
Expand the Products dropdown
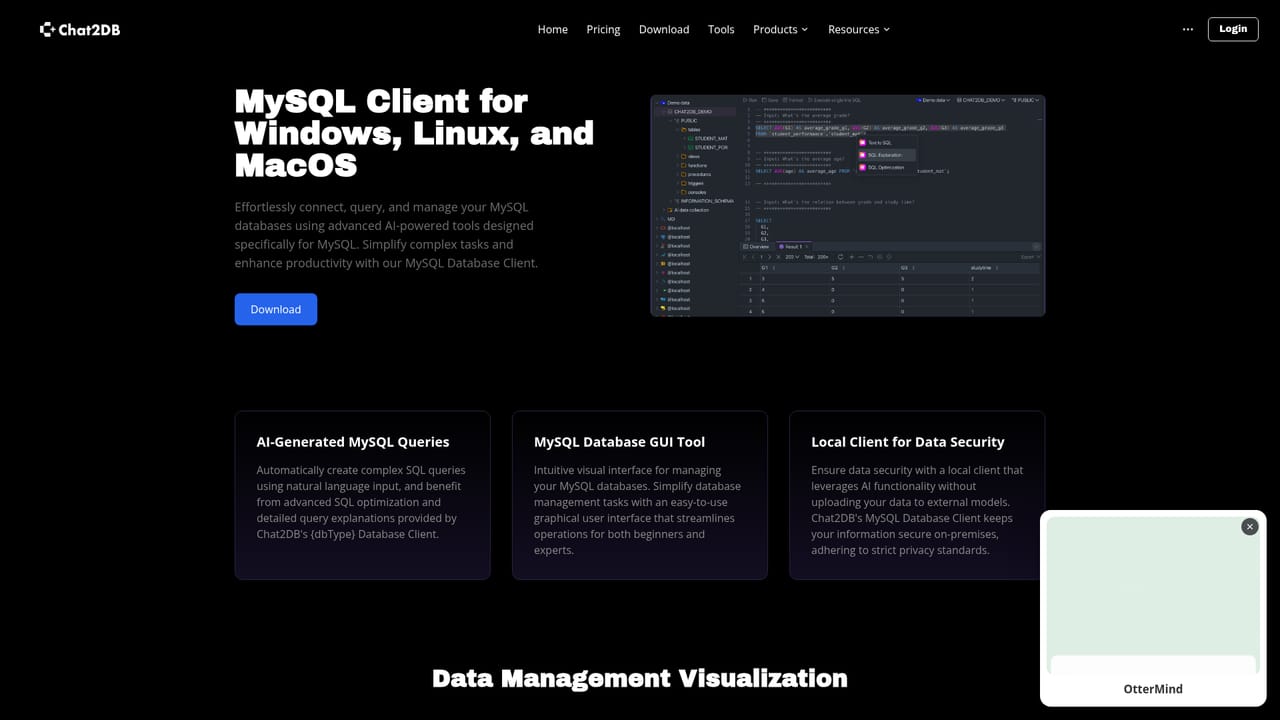pyautogui.click(x=780, y=29)
